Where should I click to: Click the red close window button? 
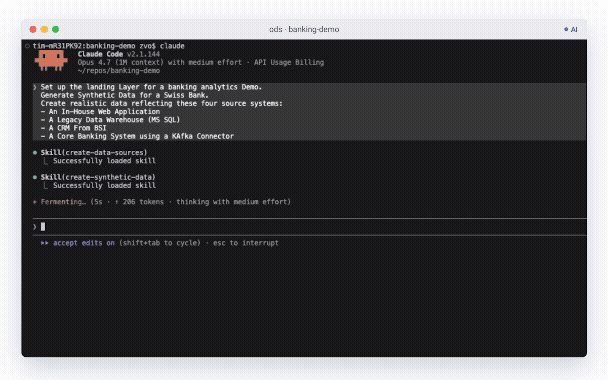(33, 29)
